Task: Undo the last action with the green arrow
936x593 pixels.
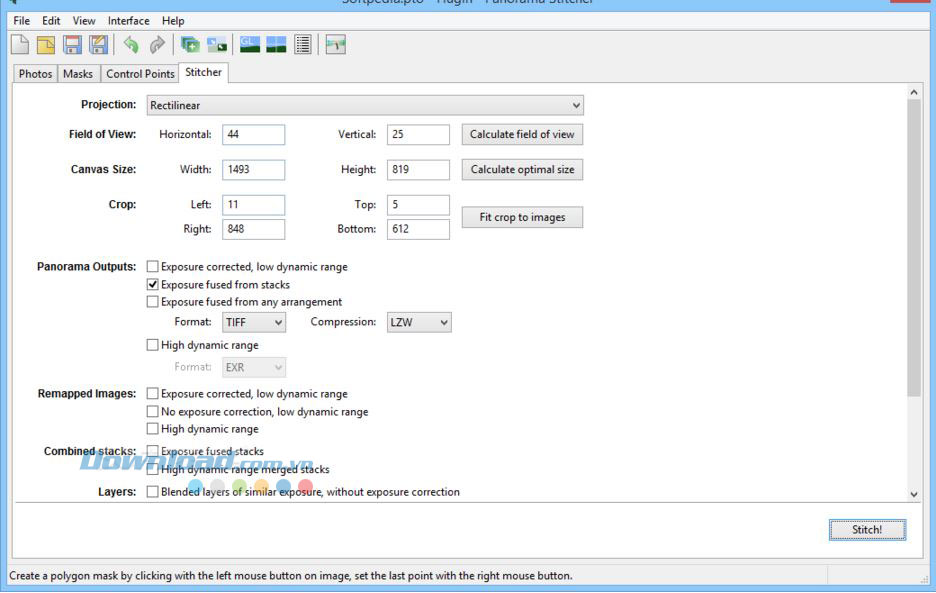Action: click(x=131, y=44)
